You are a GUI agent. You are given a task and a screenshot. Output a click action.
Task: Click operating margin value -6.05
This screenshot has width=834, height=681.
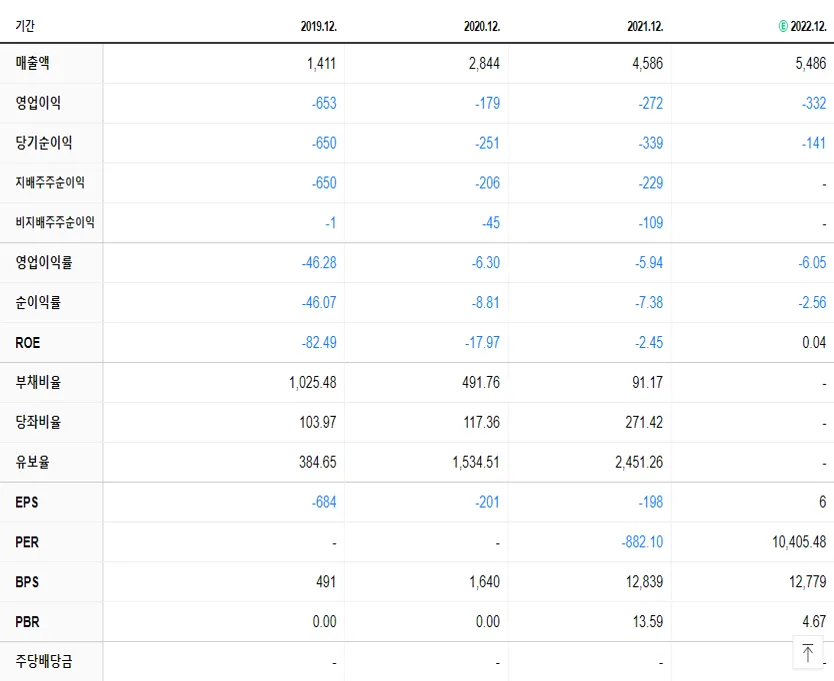(812, 263)
